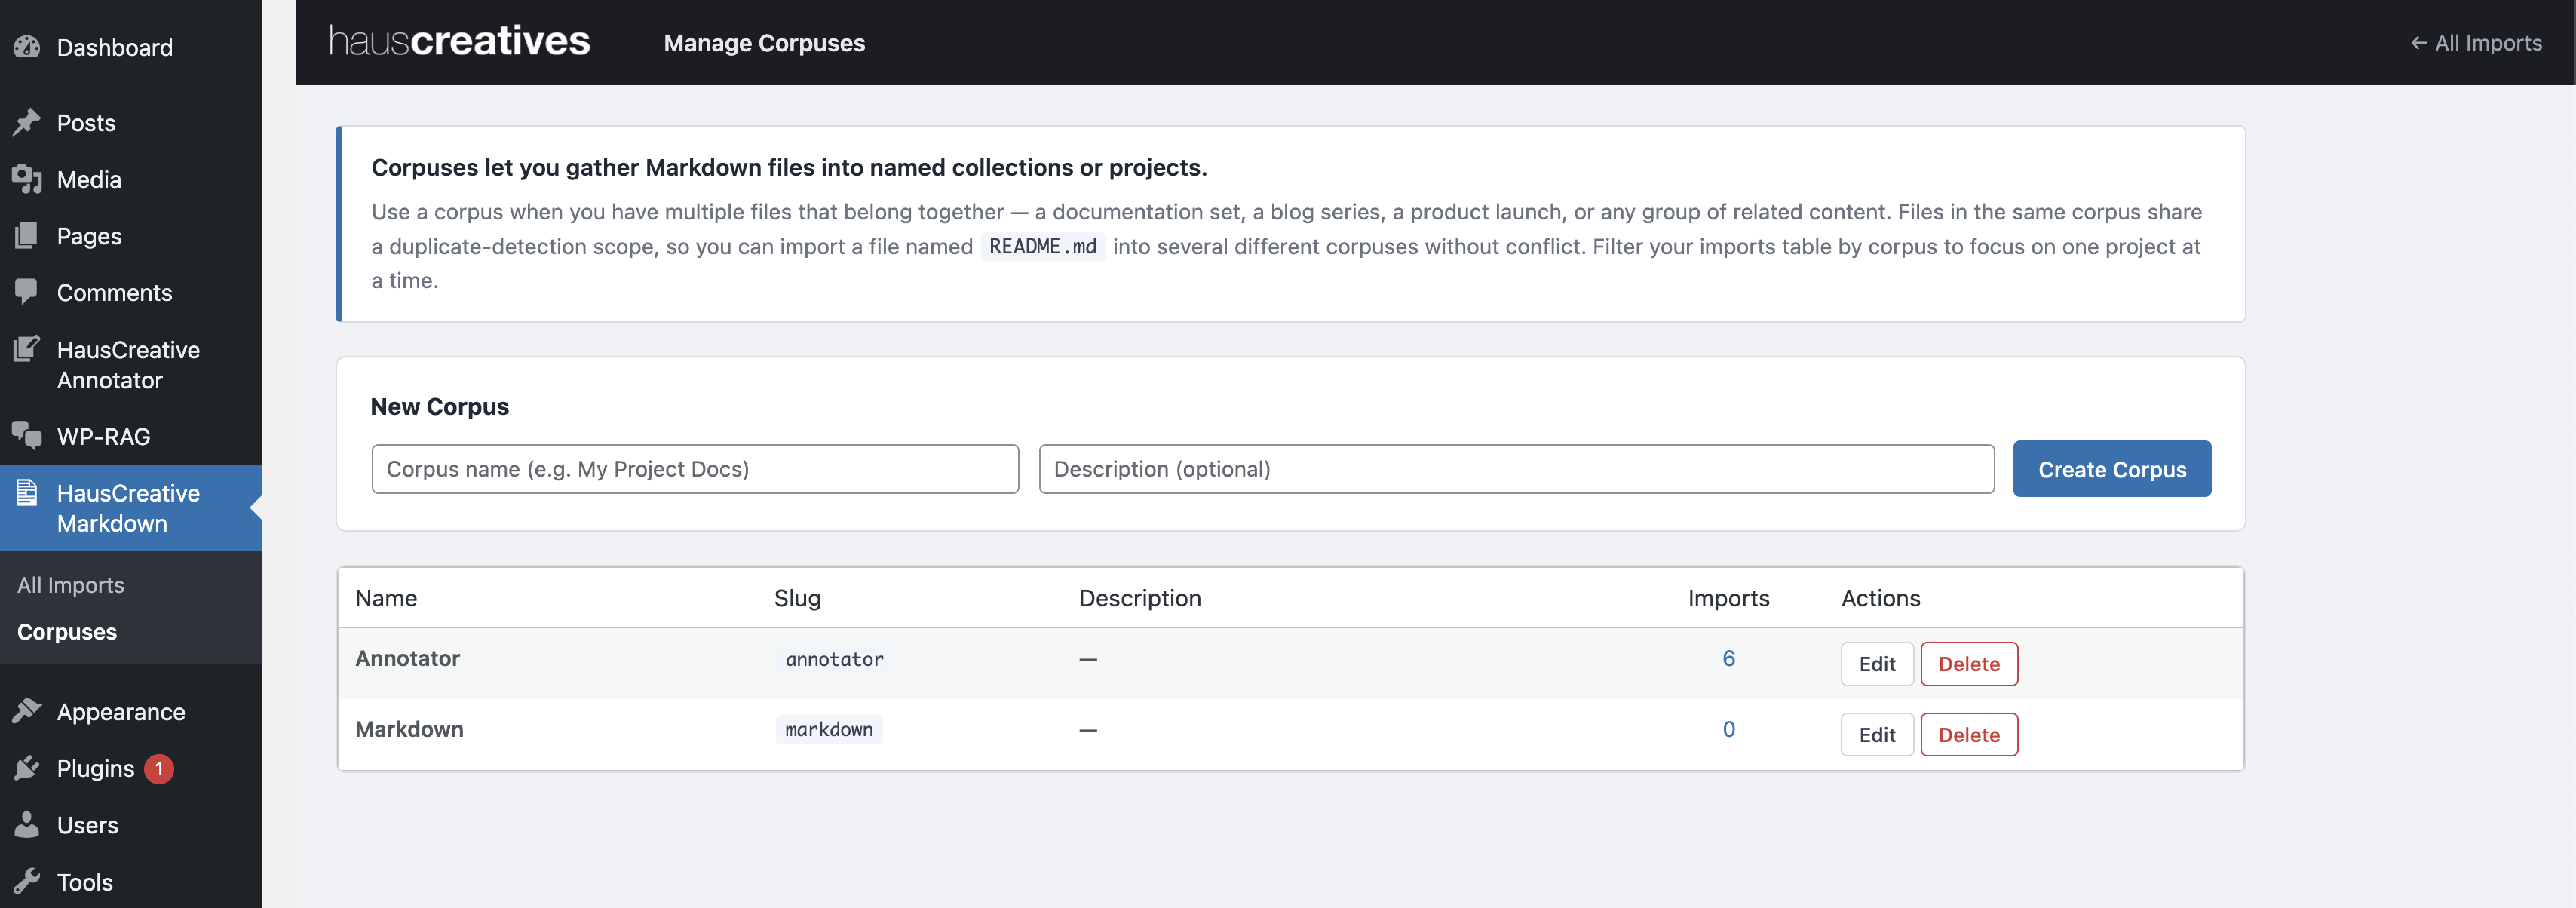
Task: Open the All Imports submenu
Action: point(70,585)
